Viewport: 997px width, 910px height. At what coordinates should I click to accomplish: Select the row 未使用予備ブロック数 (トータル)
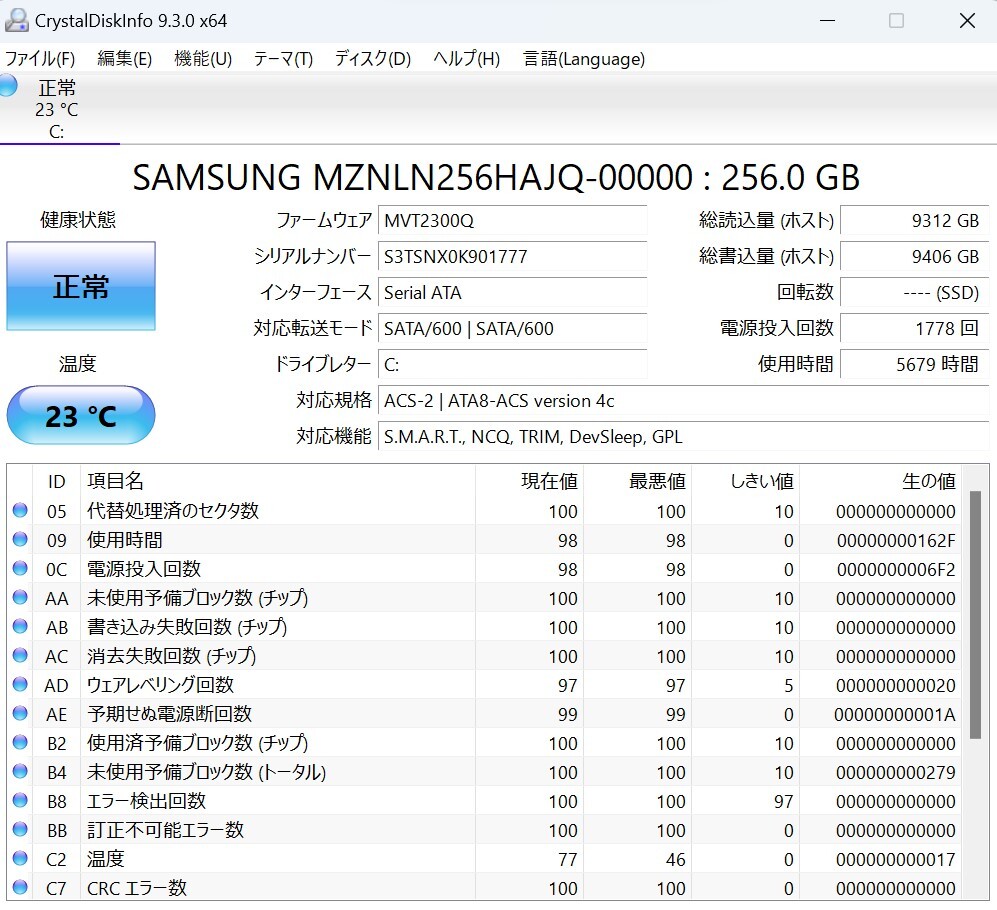(486, 772)
